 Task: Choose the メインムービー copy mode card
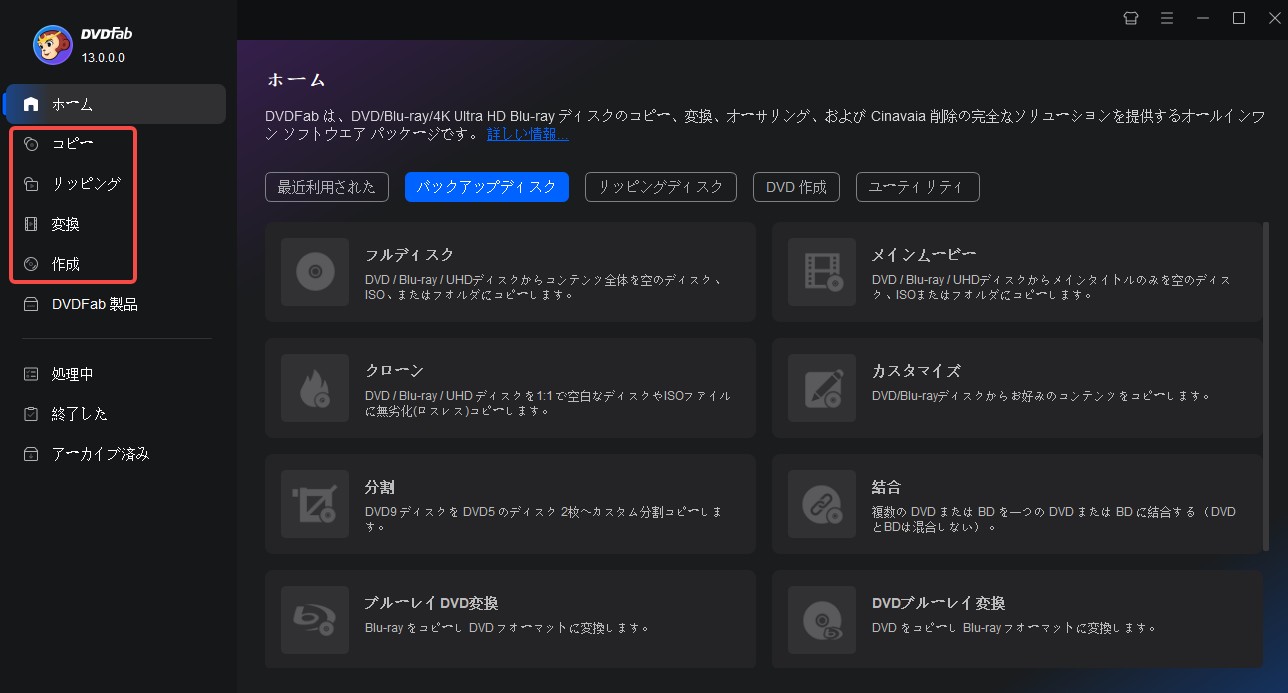[1017, 272]
